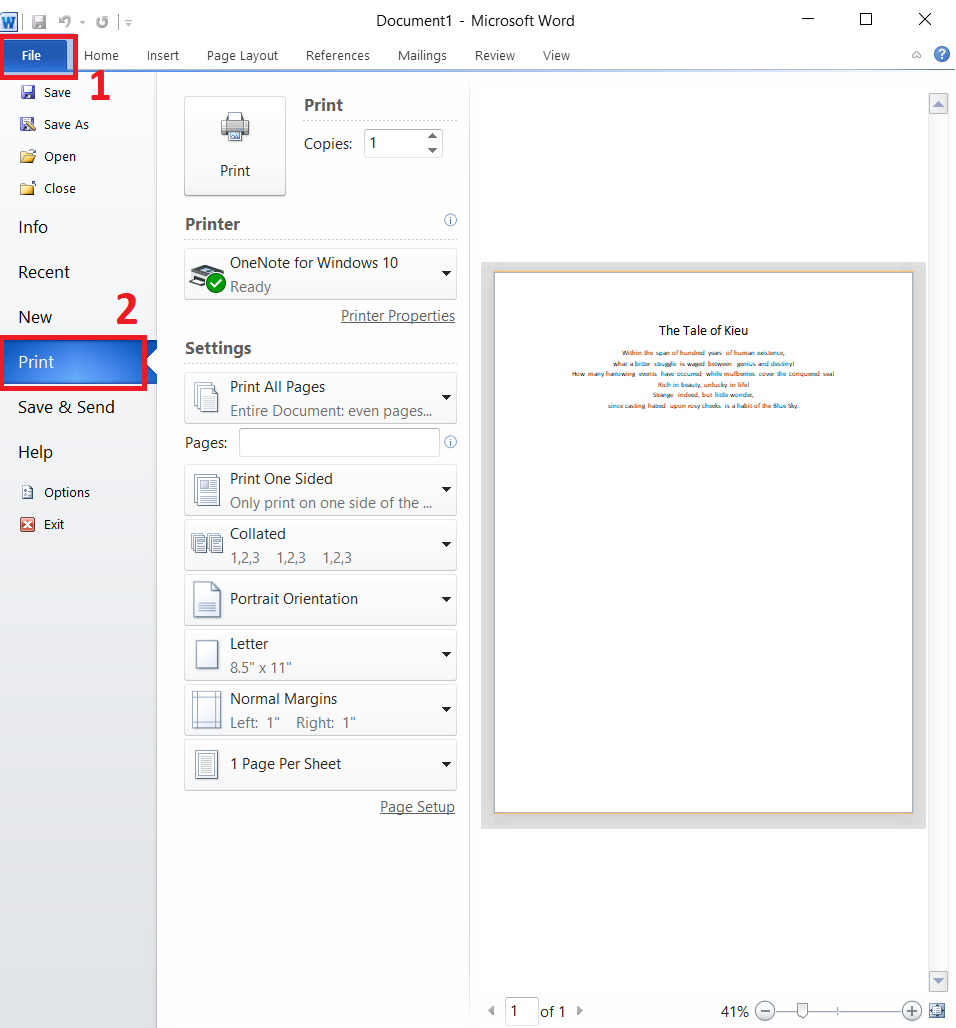Expand the Portrait Orientation dropdown
Screen dimensions: 956x1028
[x=446, y=599]
